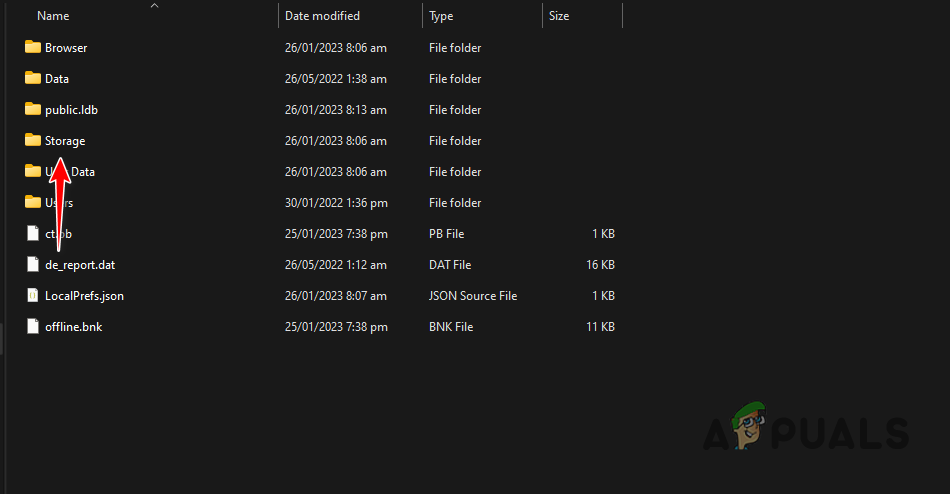Select the offline.bnk file name
Viewport: 950px width, 494px height.
(x=74, y=327)
